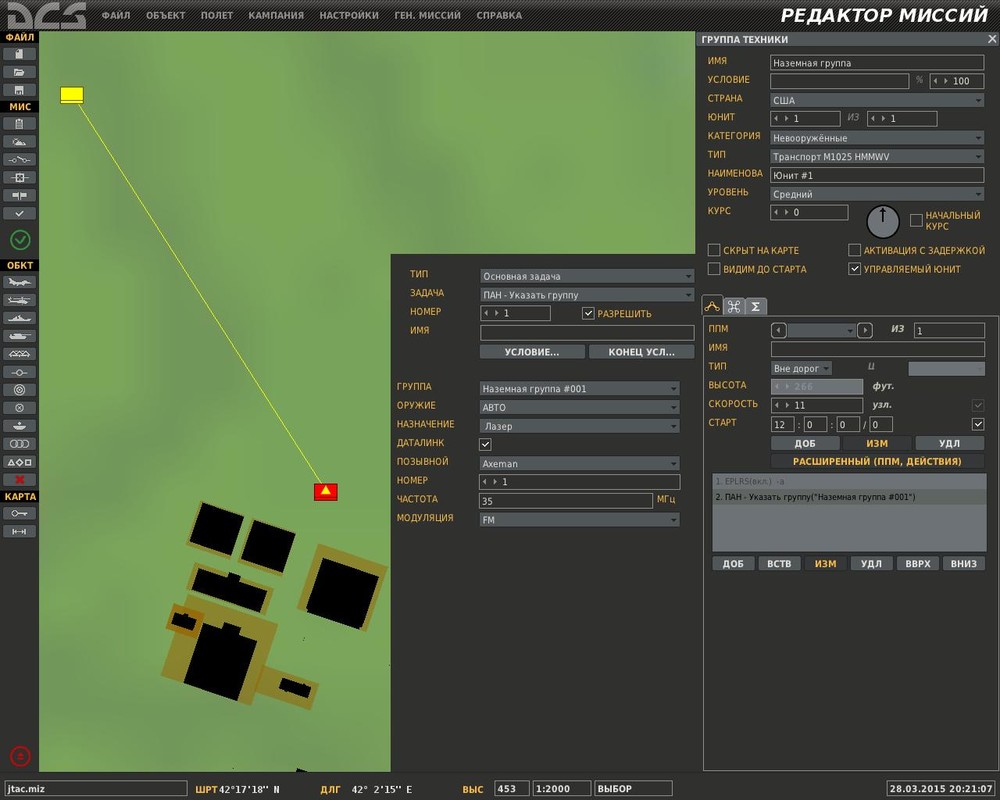Open the СТРАНА dropdown showing США
The image size is (1000, 800).
[x=877, y=100]
